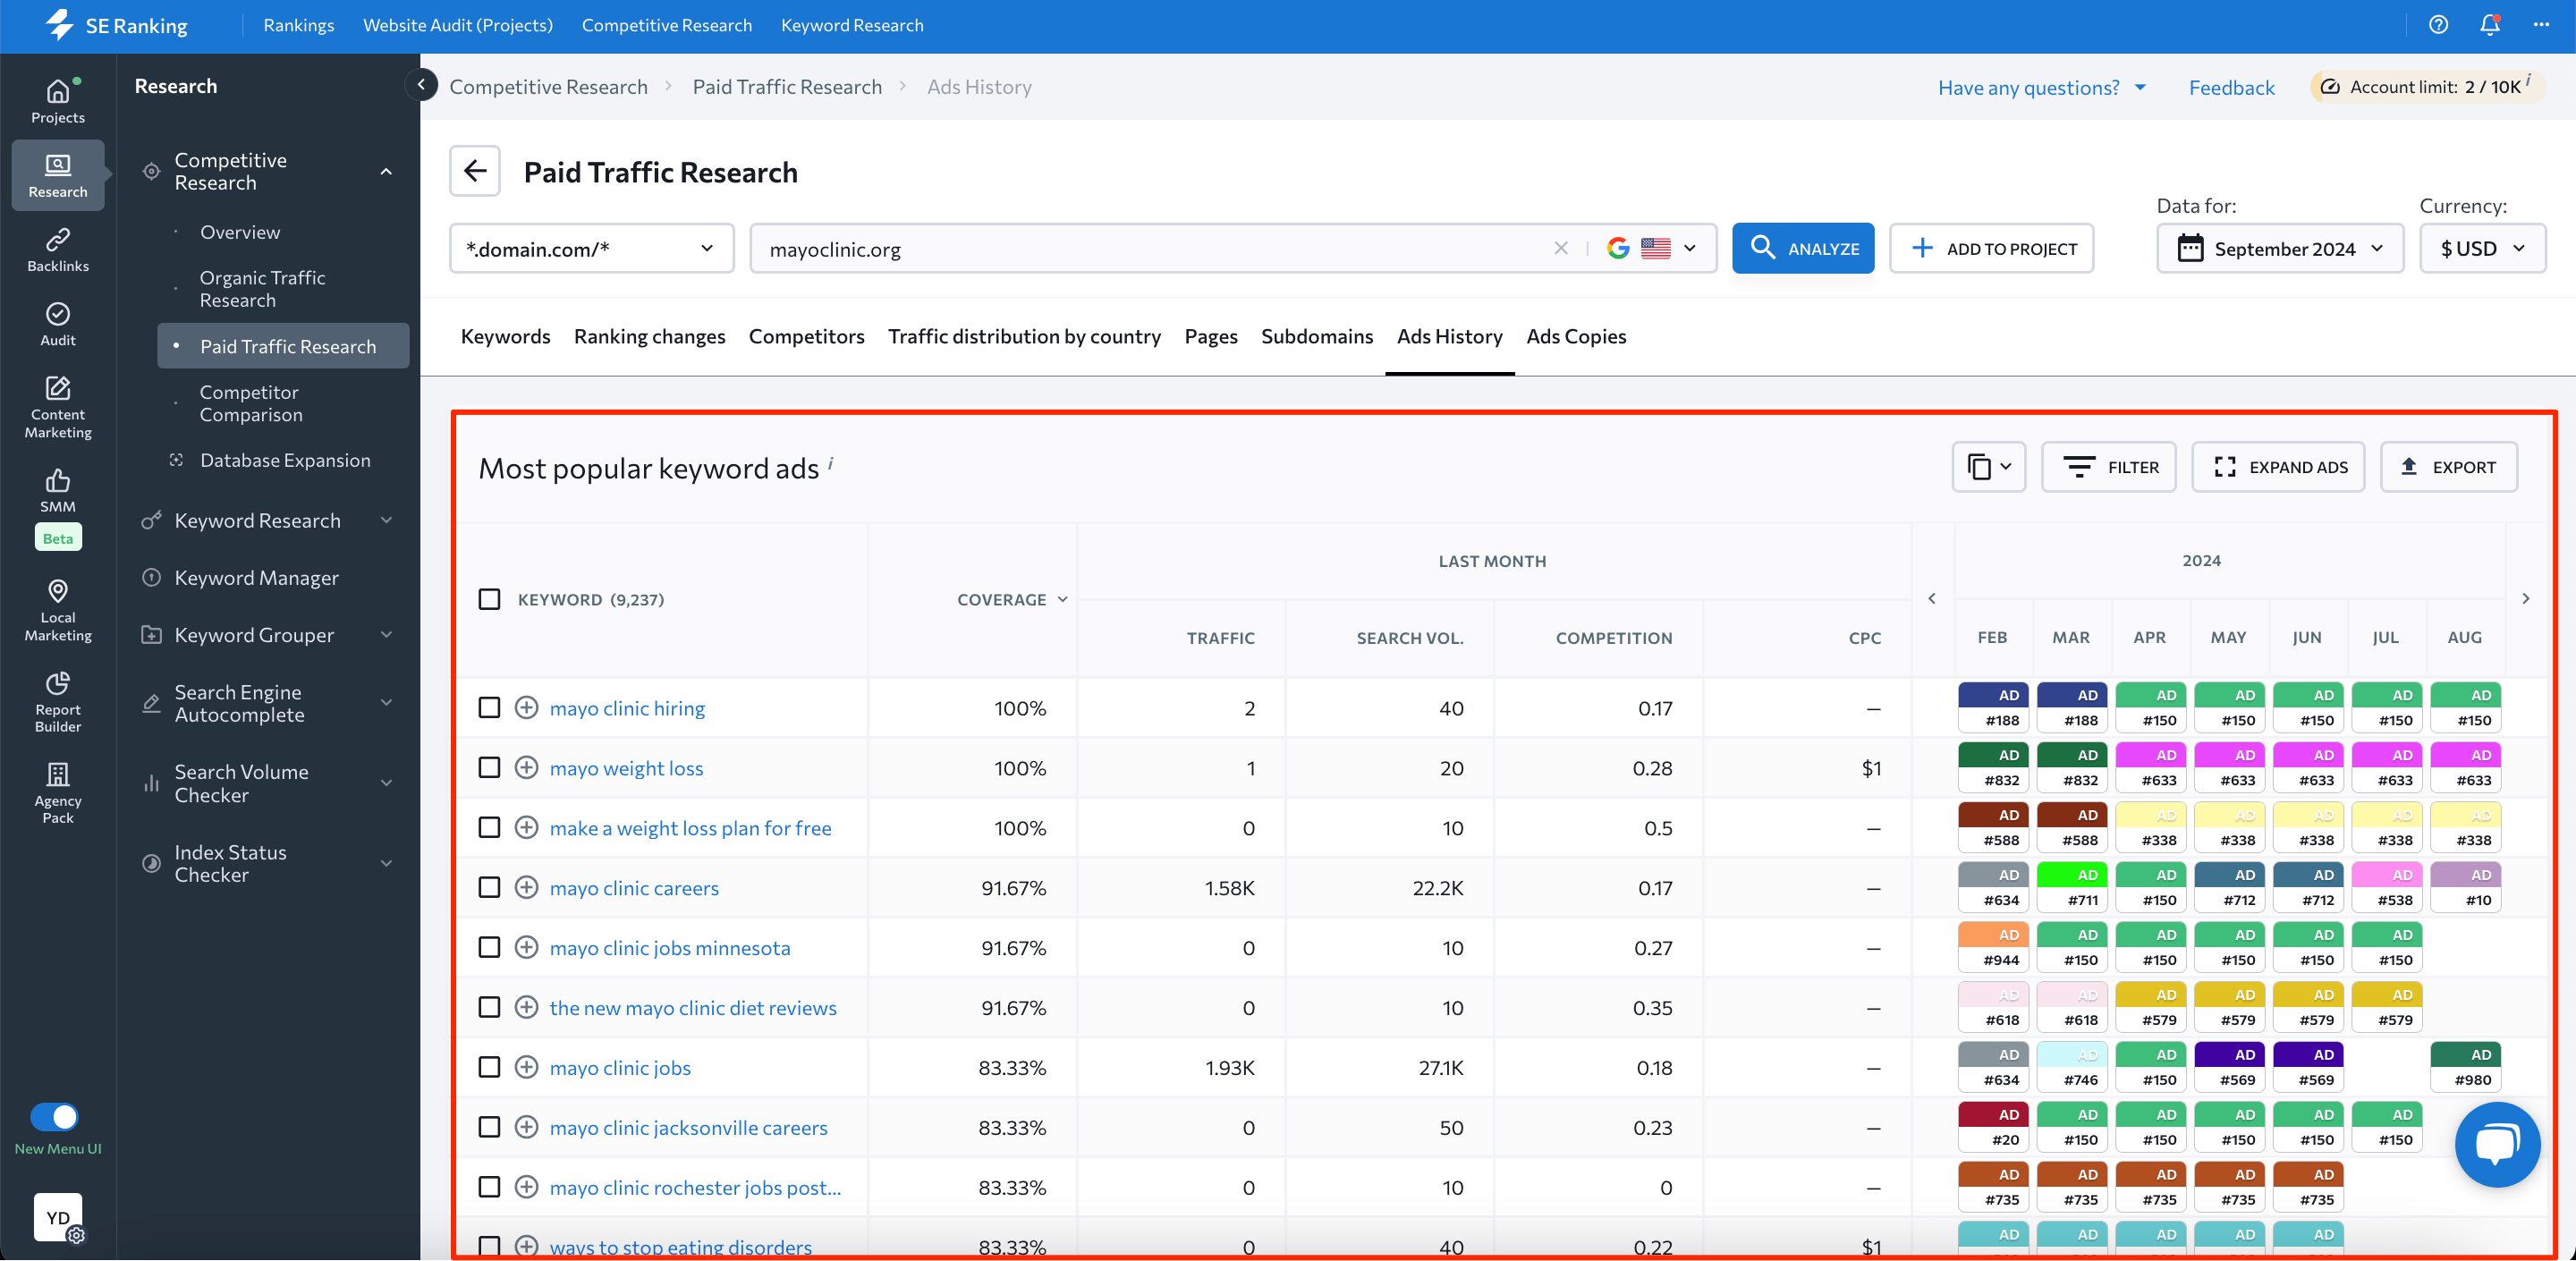Click the ANALYZE button

[1802, 248]
